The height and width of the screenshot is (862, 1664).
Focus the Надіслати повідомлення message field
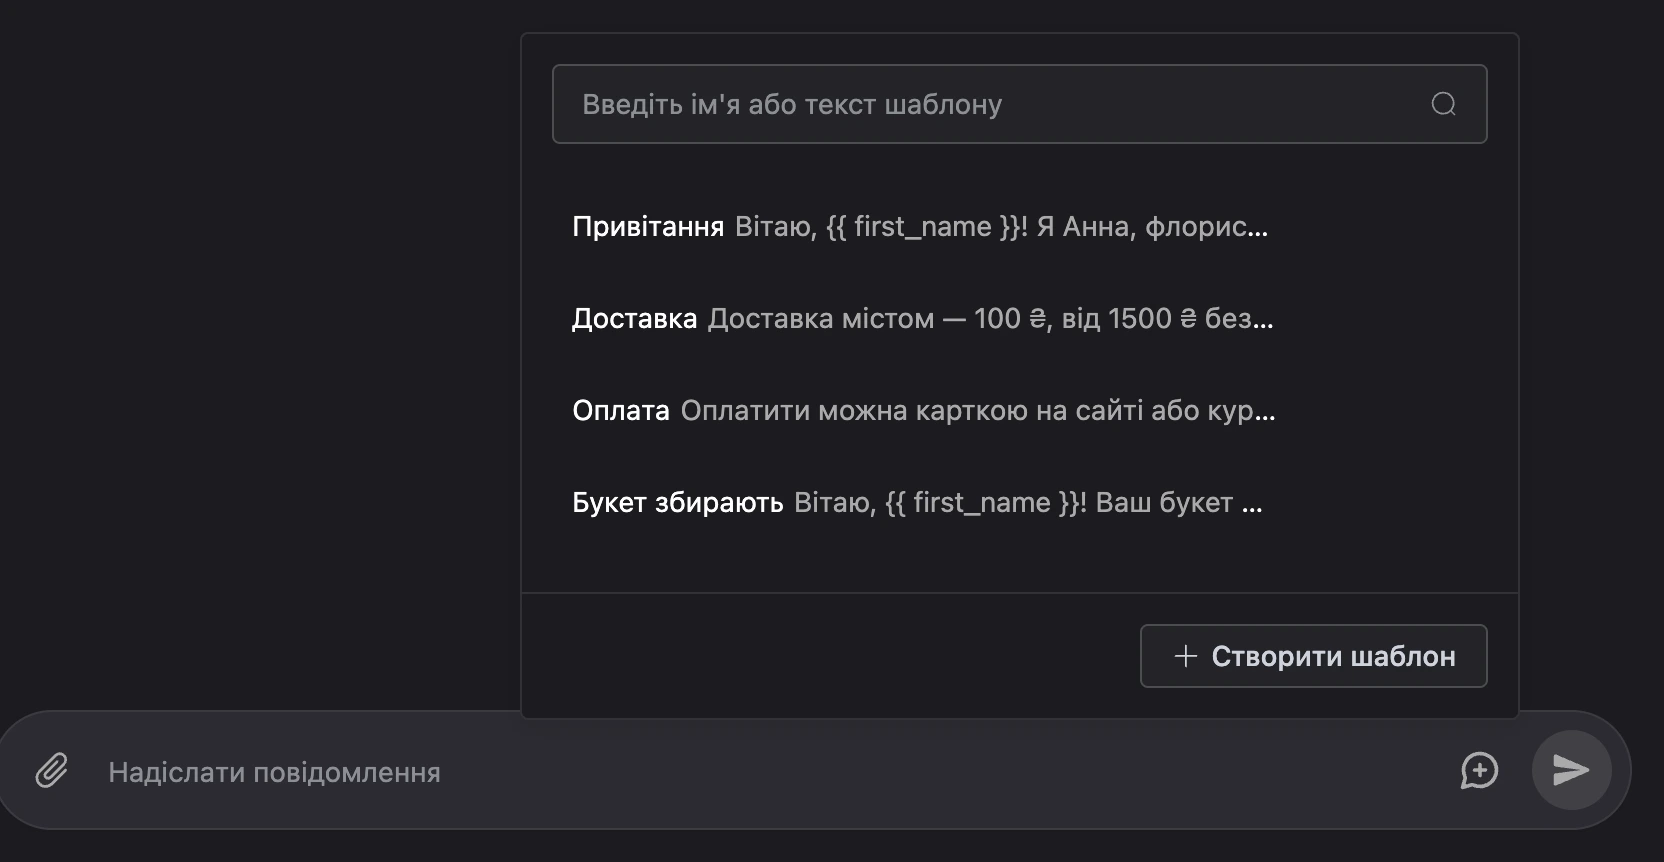click(770, 772)
